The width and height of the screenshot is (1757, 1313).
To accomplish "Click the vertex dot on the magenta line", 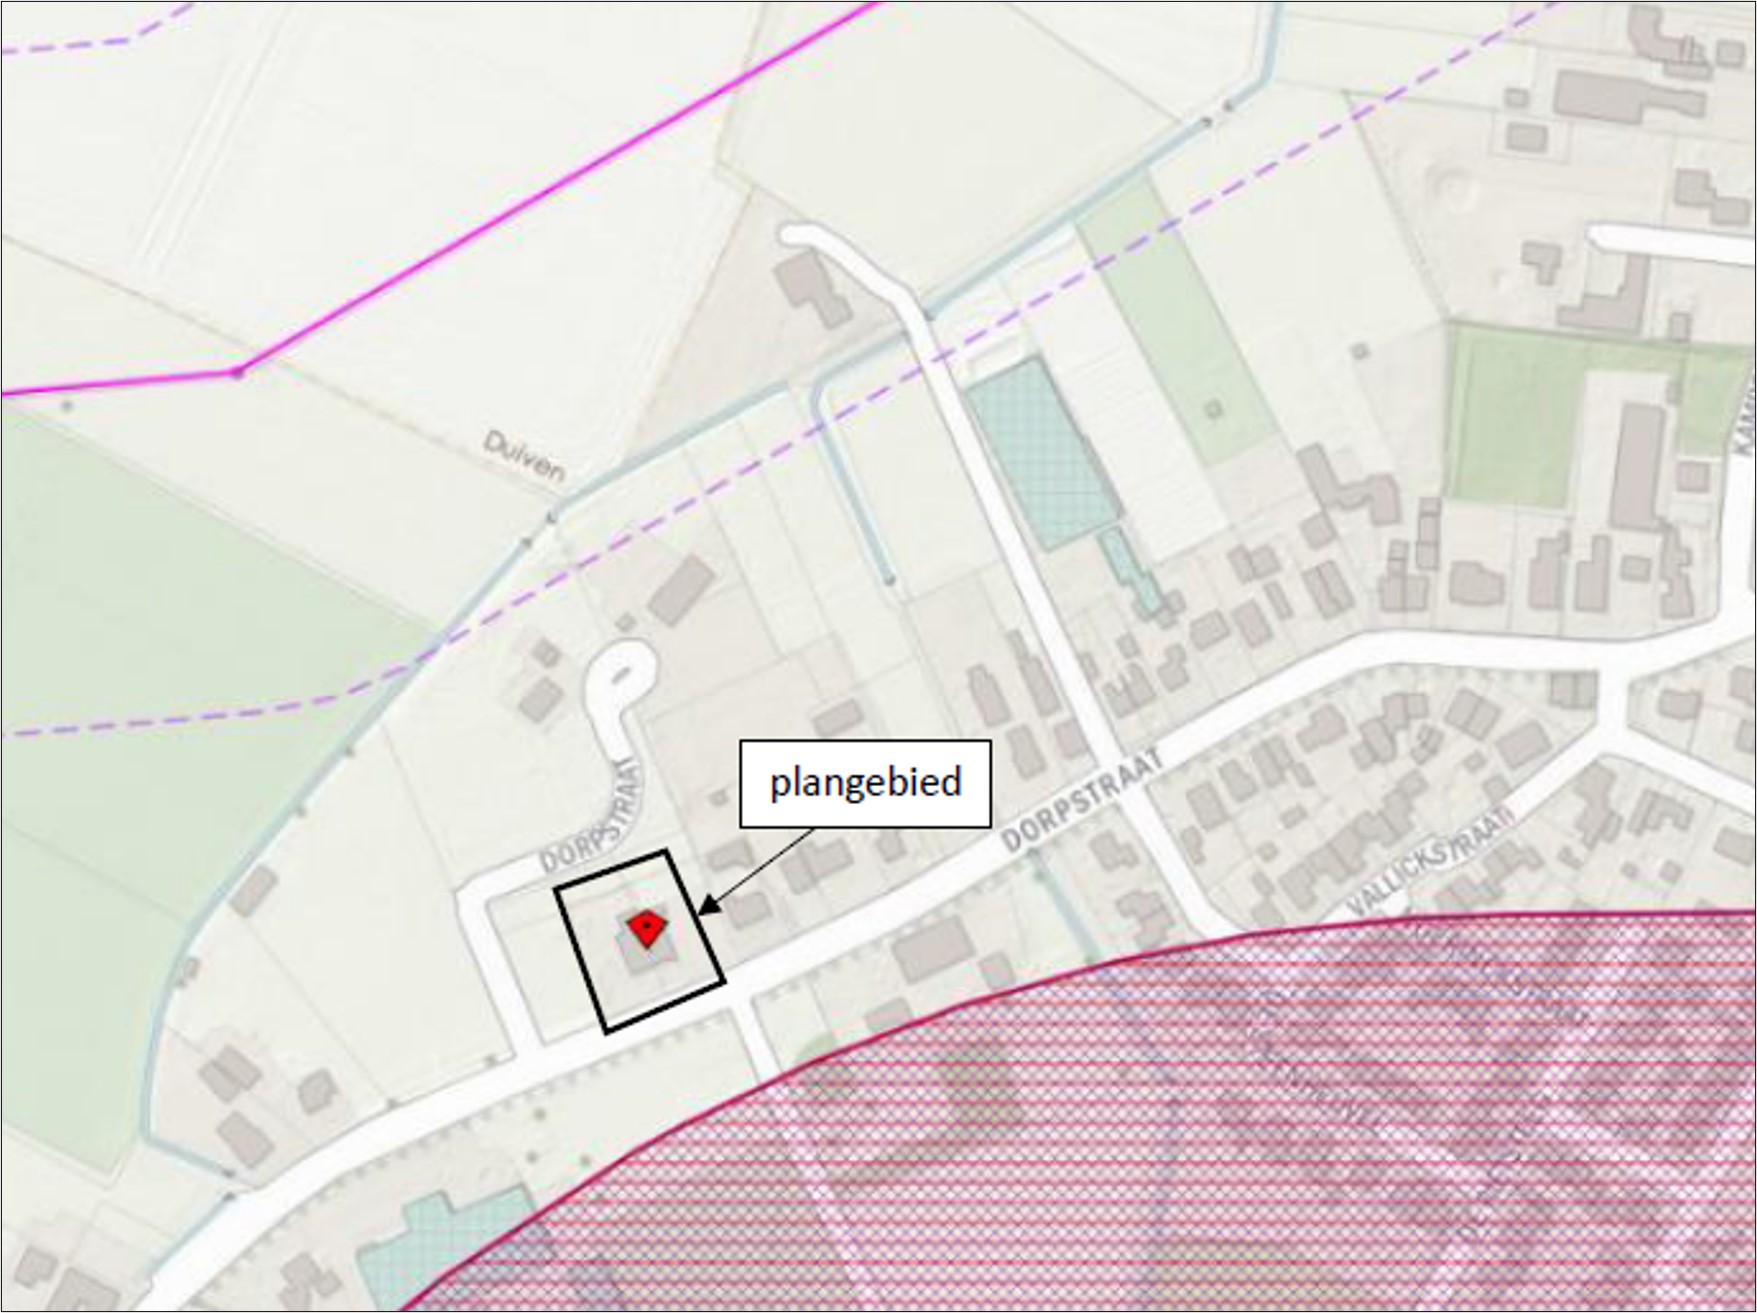I will (x=237, y=373).
